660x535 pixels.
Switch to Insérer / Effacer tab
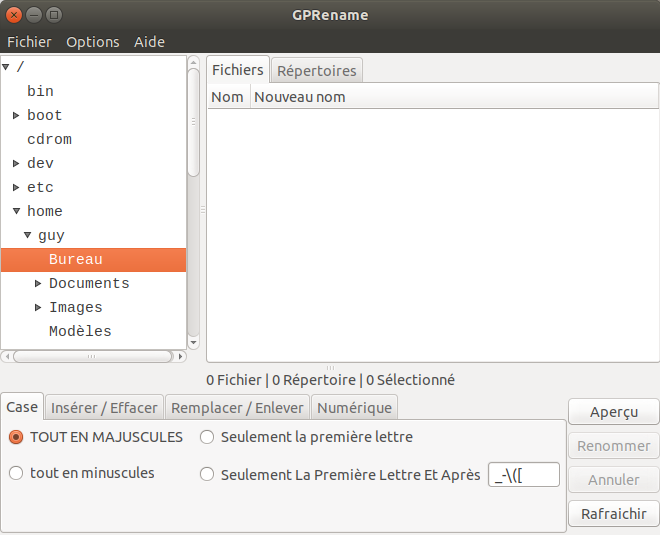tap(104, 407)
